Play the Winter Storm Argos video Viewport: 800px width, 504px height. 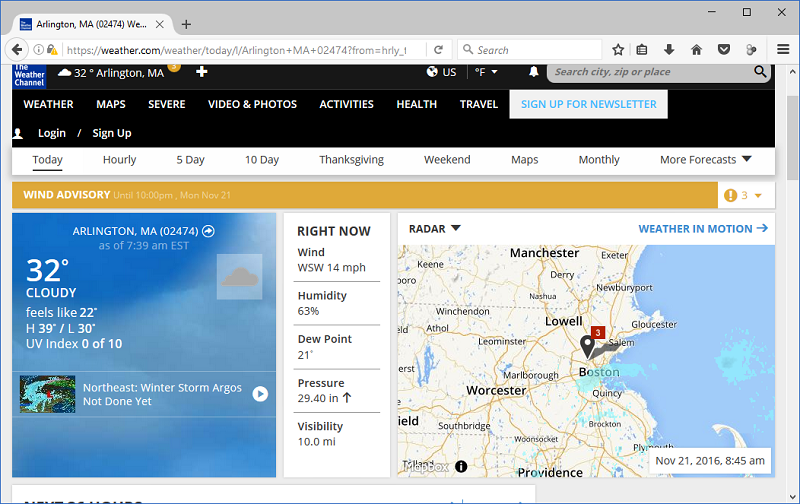(260, 394)
